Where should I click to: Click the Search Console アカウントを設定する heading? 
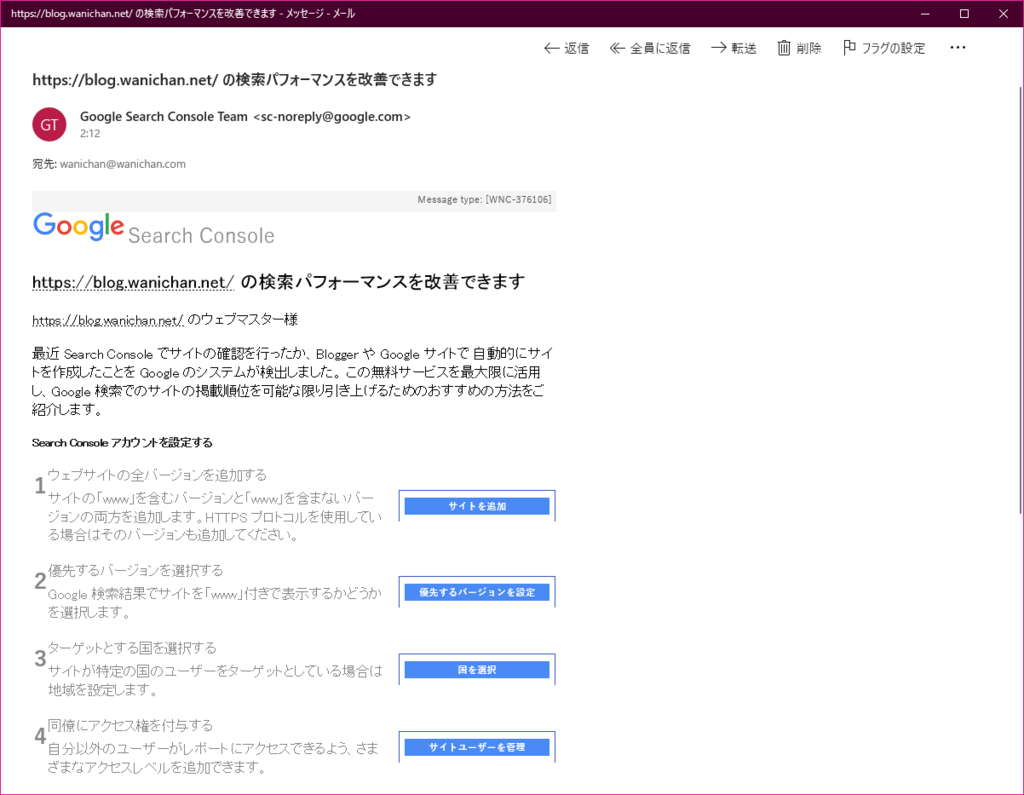(122, 442)
